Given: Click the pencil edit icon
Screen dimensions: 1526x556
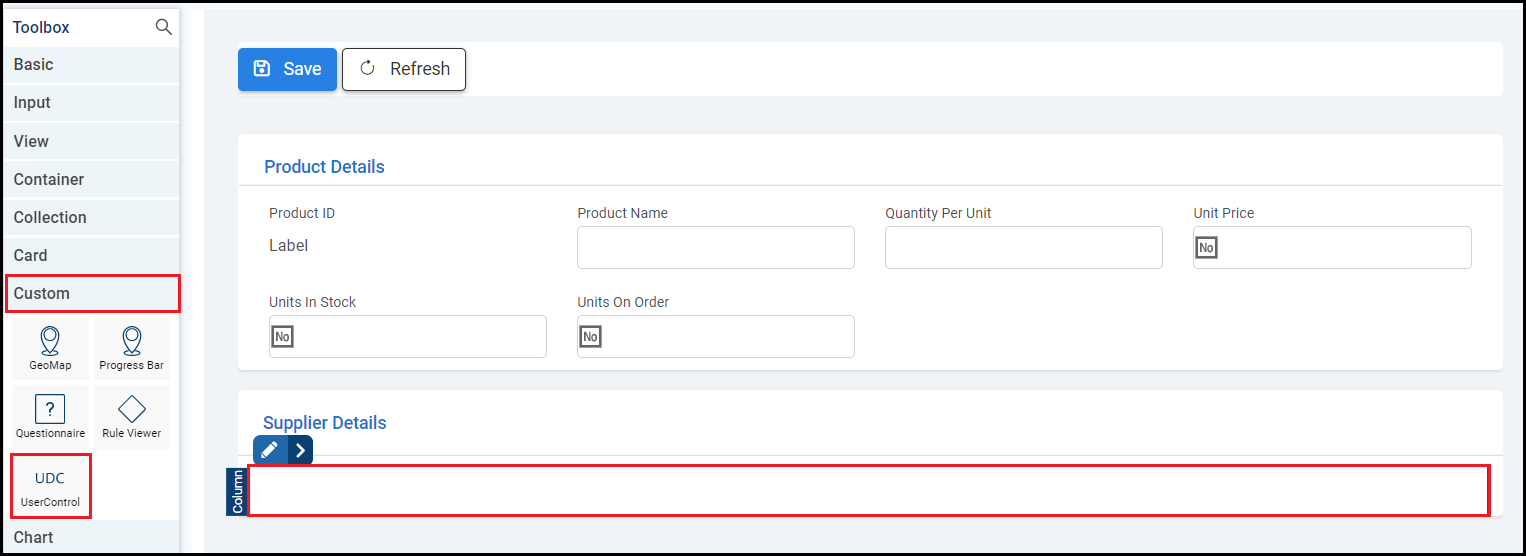Looking at the screenshot, I should tap(270, 450).
